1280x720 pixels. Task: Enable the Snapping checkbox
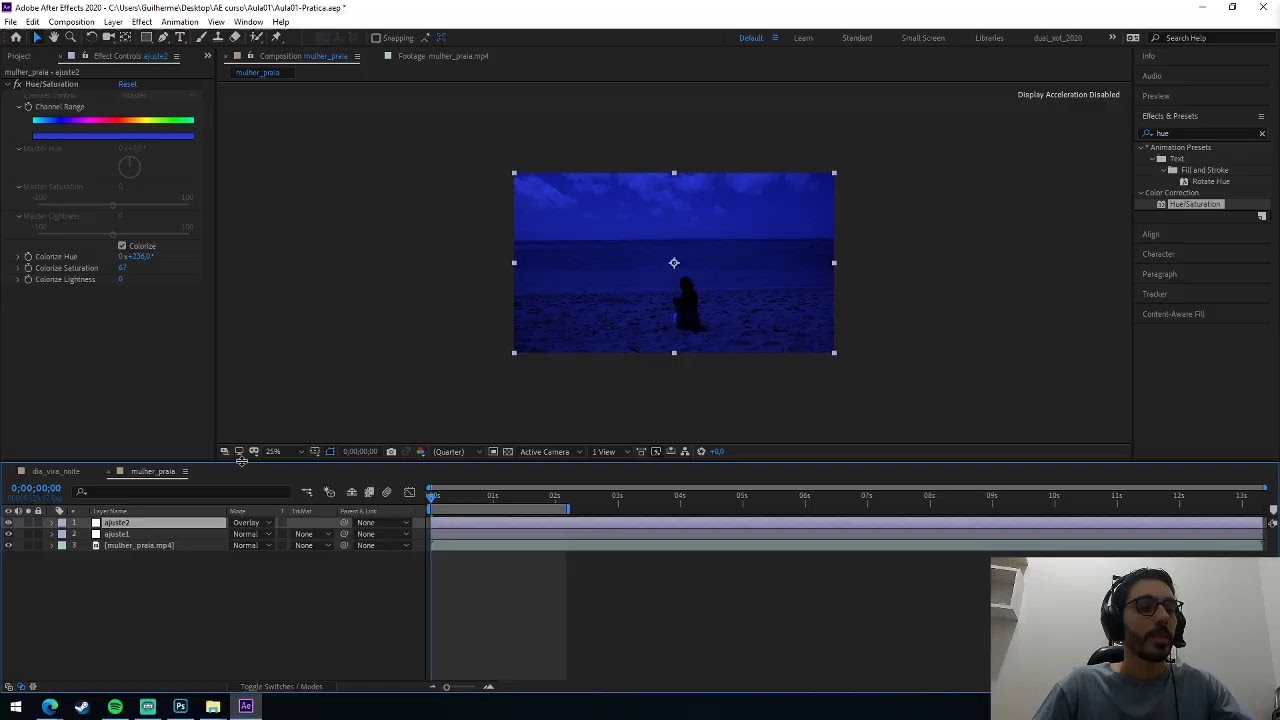pos(376,38)
